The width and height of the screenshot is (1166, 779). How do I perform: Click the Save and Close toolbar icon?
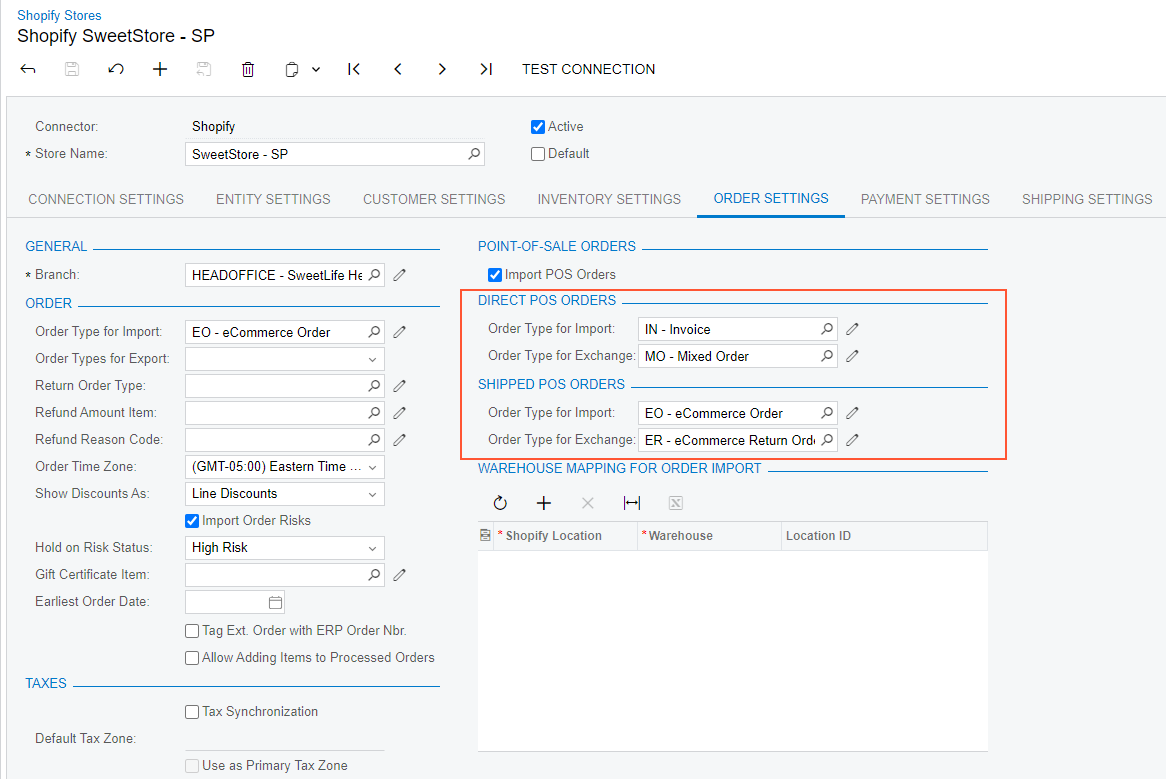(204, 69)
